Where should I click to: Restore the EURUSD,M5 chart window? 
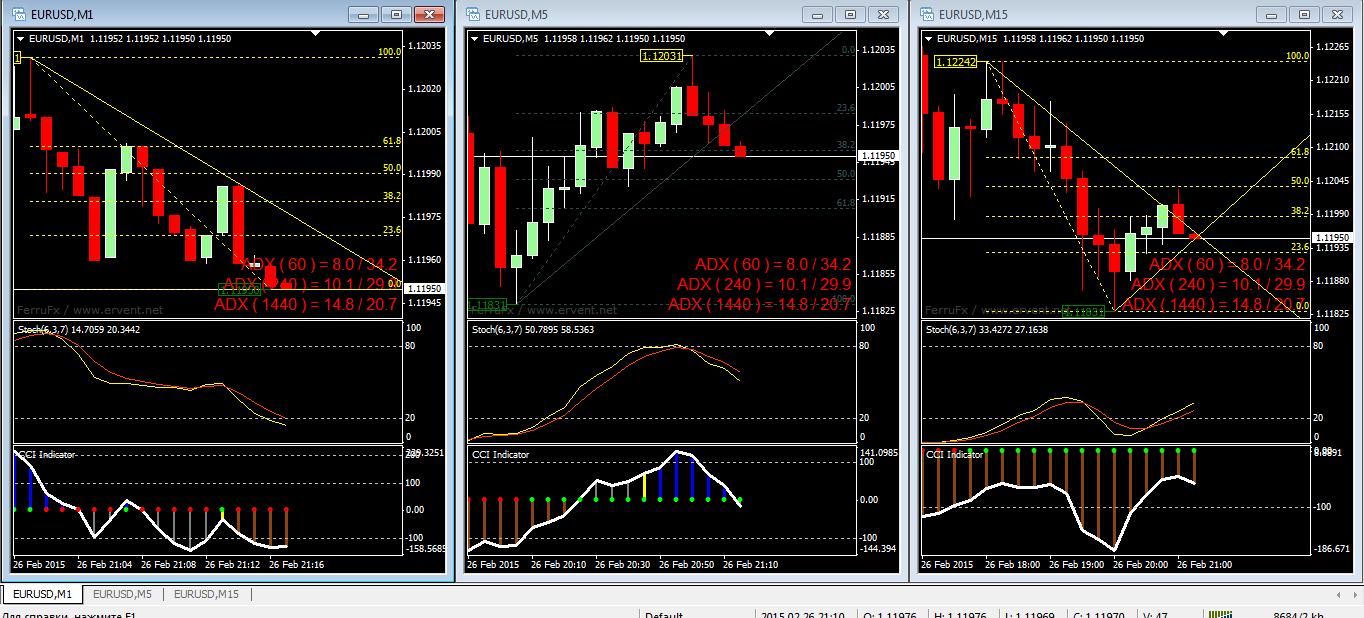(850, 14)
